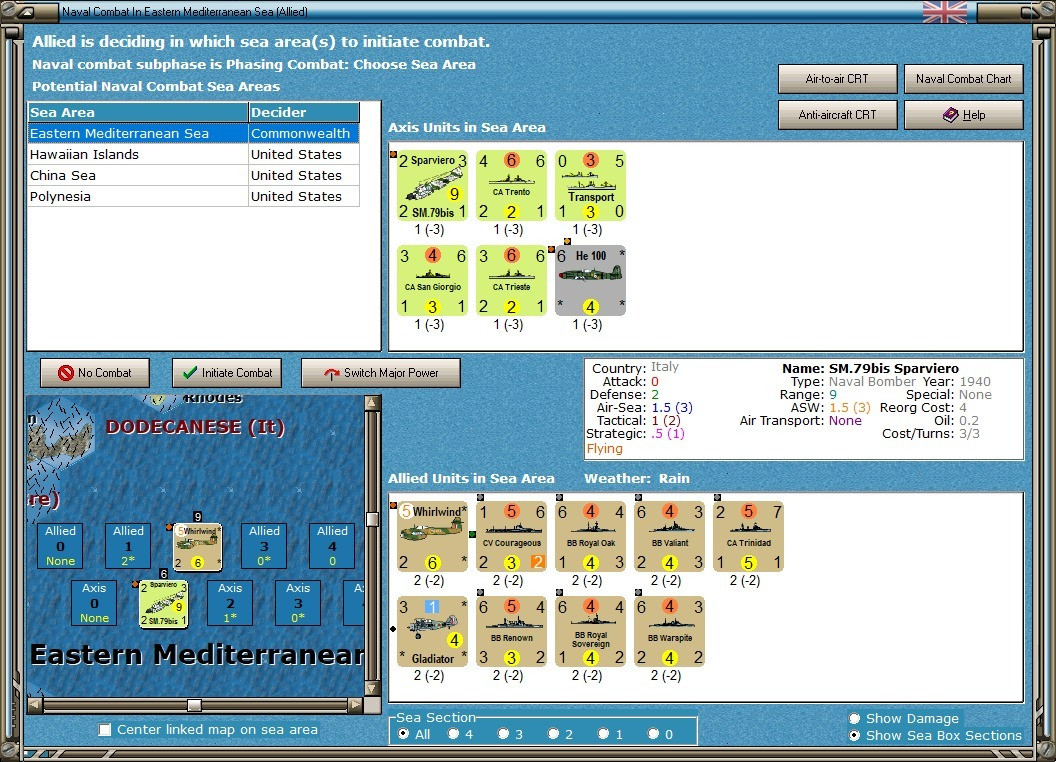Click the Sea Area column header
Image resolution: width=1056 pixels, height=762 pixels.
[x=138, y=113]
